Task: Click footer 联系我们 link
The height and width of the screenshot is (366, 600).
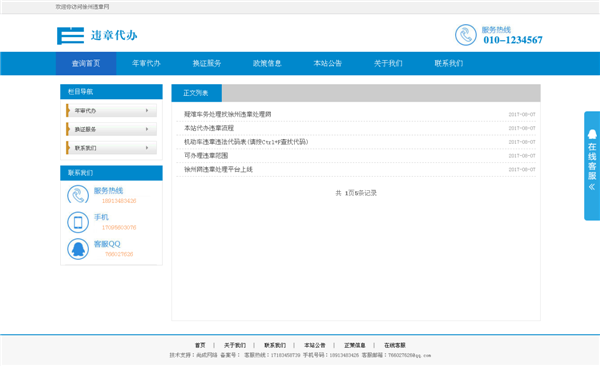Action: [275, 345]
